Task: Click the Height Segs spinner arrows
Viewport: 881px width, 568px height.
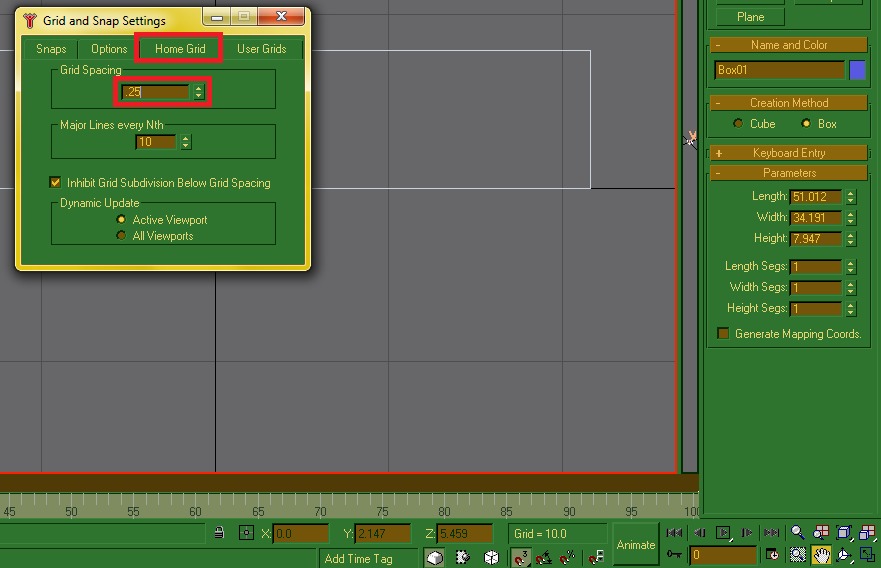Action: [x=851, y=308]
